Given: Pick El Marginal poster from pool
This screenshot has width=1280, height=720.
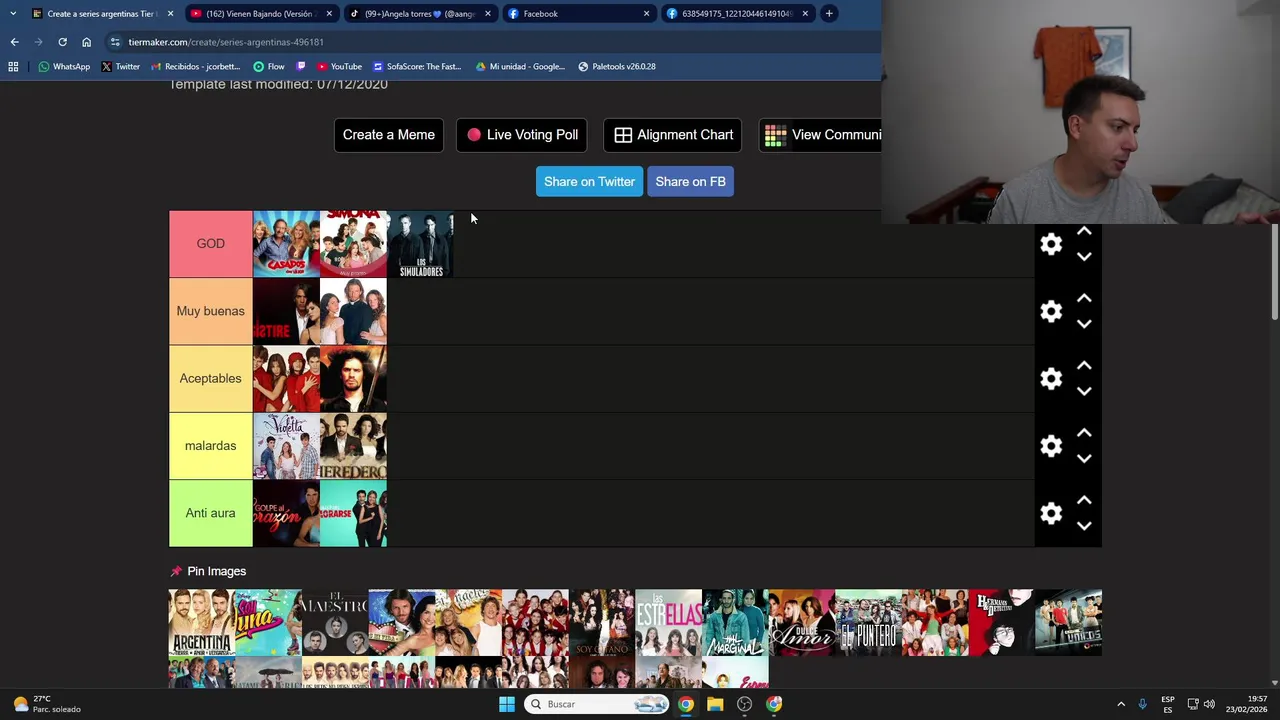Looking at the screenshot, I should (x=735, y=622).
